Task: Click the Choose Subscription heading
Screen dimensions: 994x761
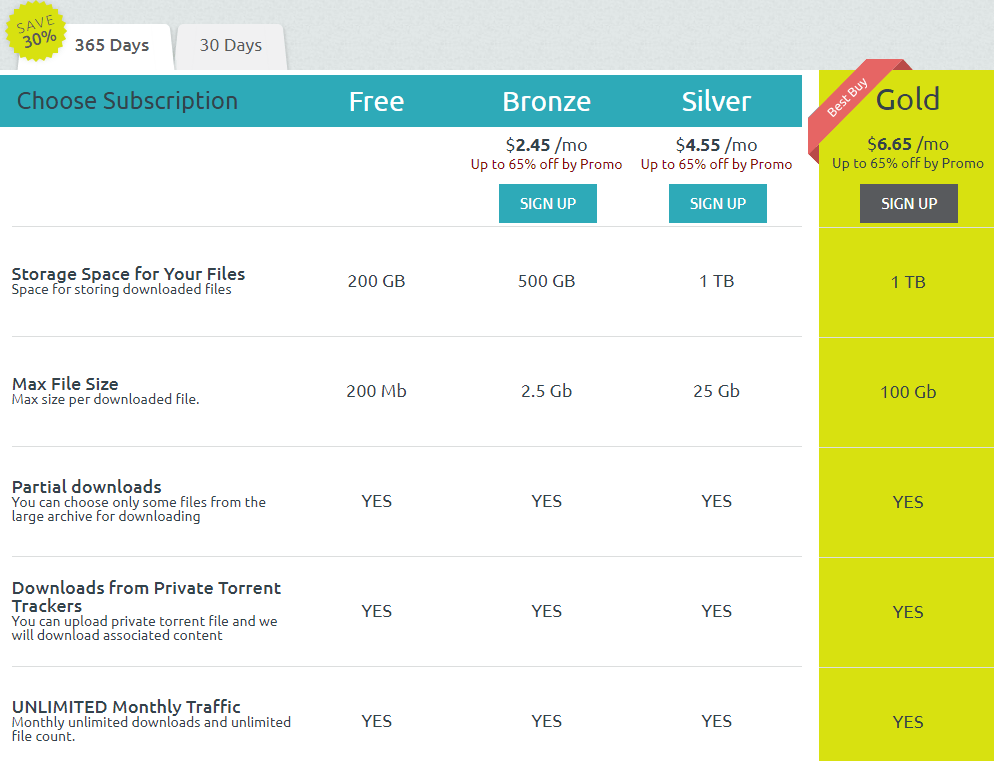Action: click(x=127, y=101)
